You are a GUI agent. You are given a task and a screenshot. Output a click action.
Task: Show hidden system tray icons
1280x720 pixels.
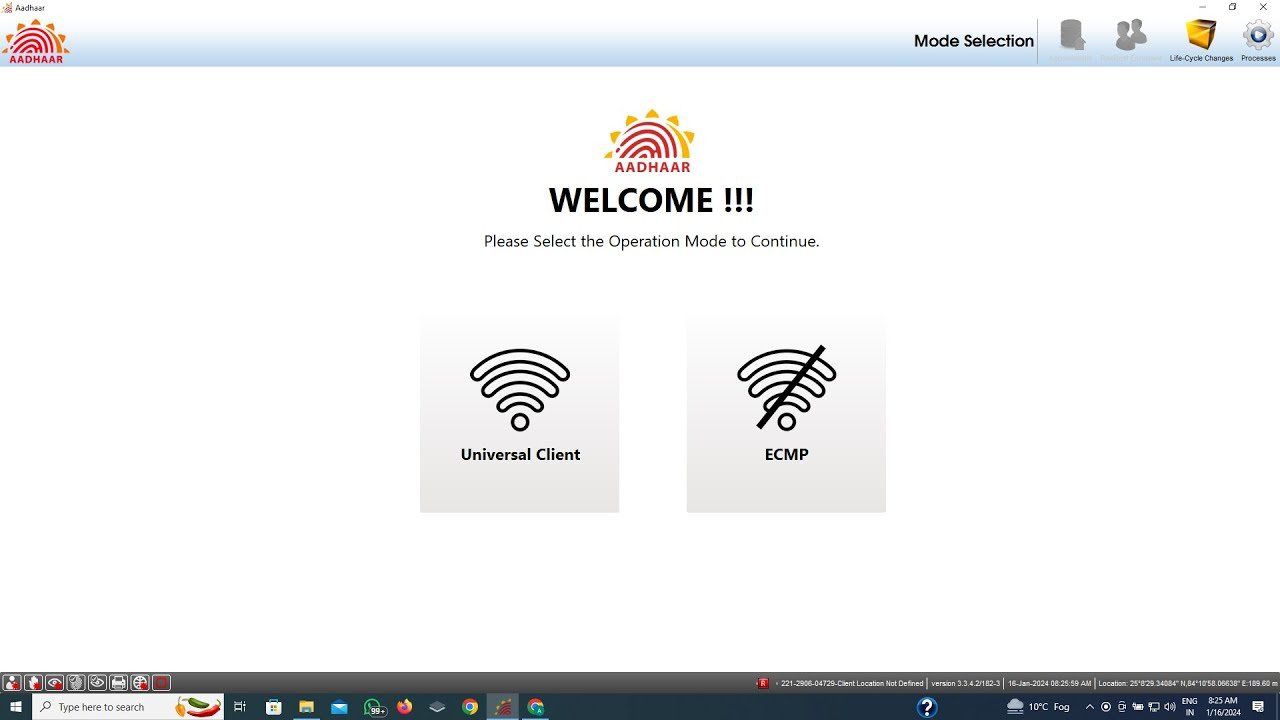tap(1090, 707)
